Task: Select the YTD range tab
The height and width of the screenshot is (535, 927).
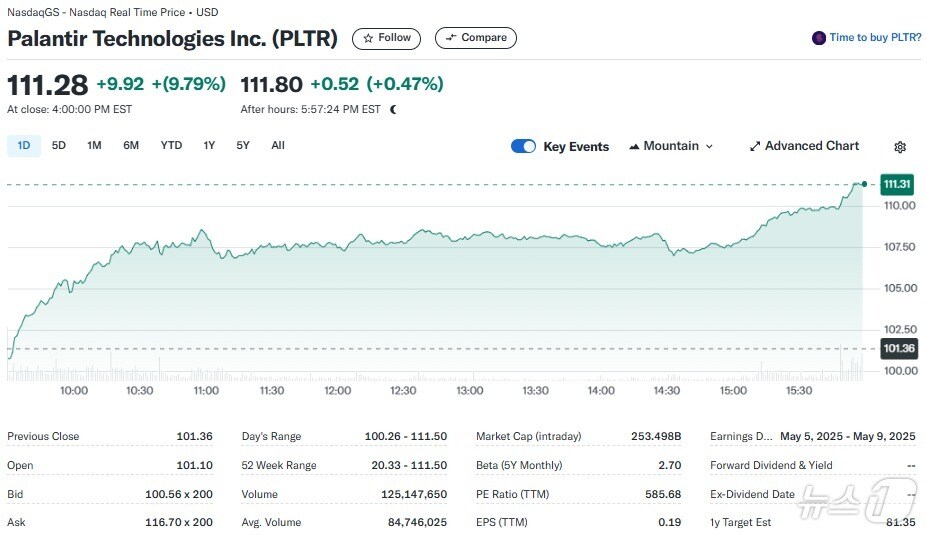Action: pyautogui.click(x=171, y=145)
